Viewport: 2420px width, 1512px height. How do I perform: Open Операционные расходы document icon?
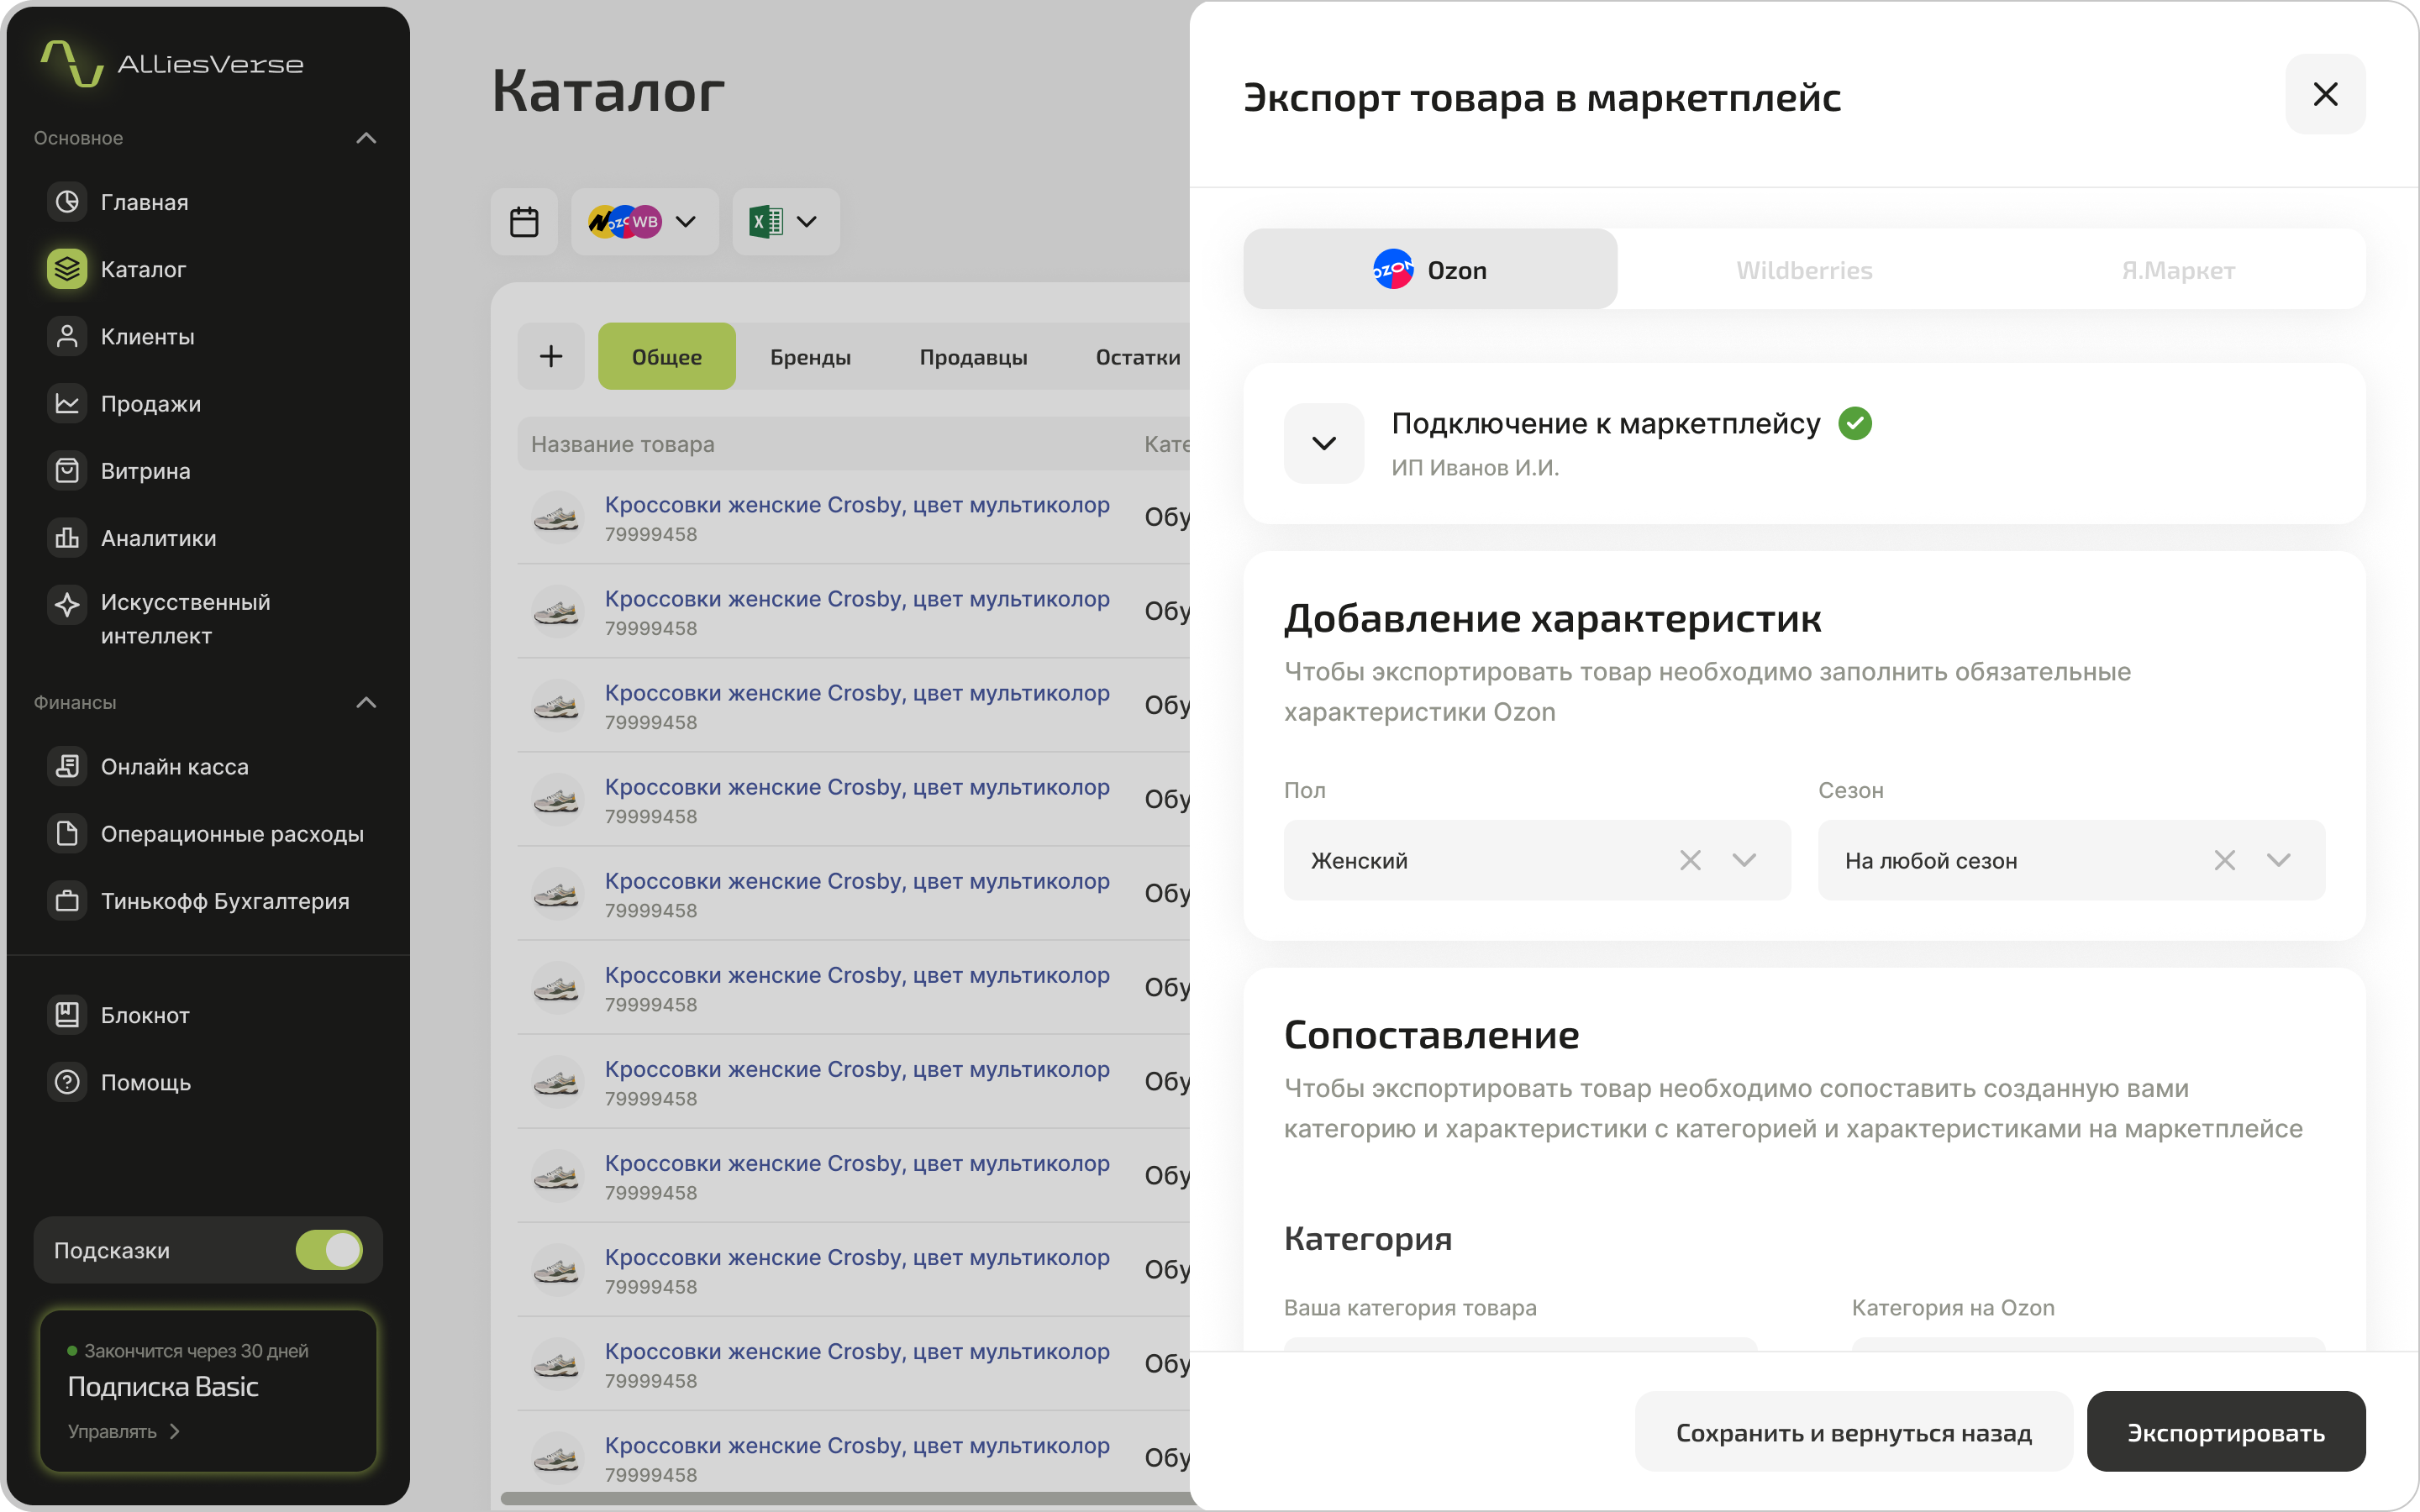point(67,833)
